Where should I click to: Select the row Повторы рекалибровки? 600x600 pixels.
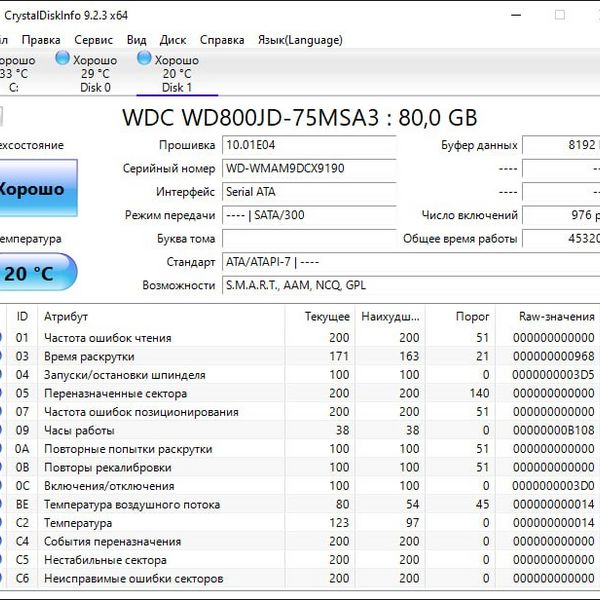click(300, 467)
